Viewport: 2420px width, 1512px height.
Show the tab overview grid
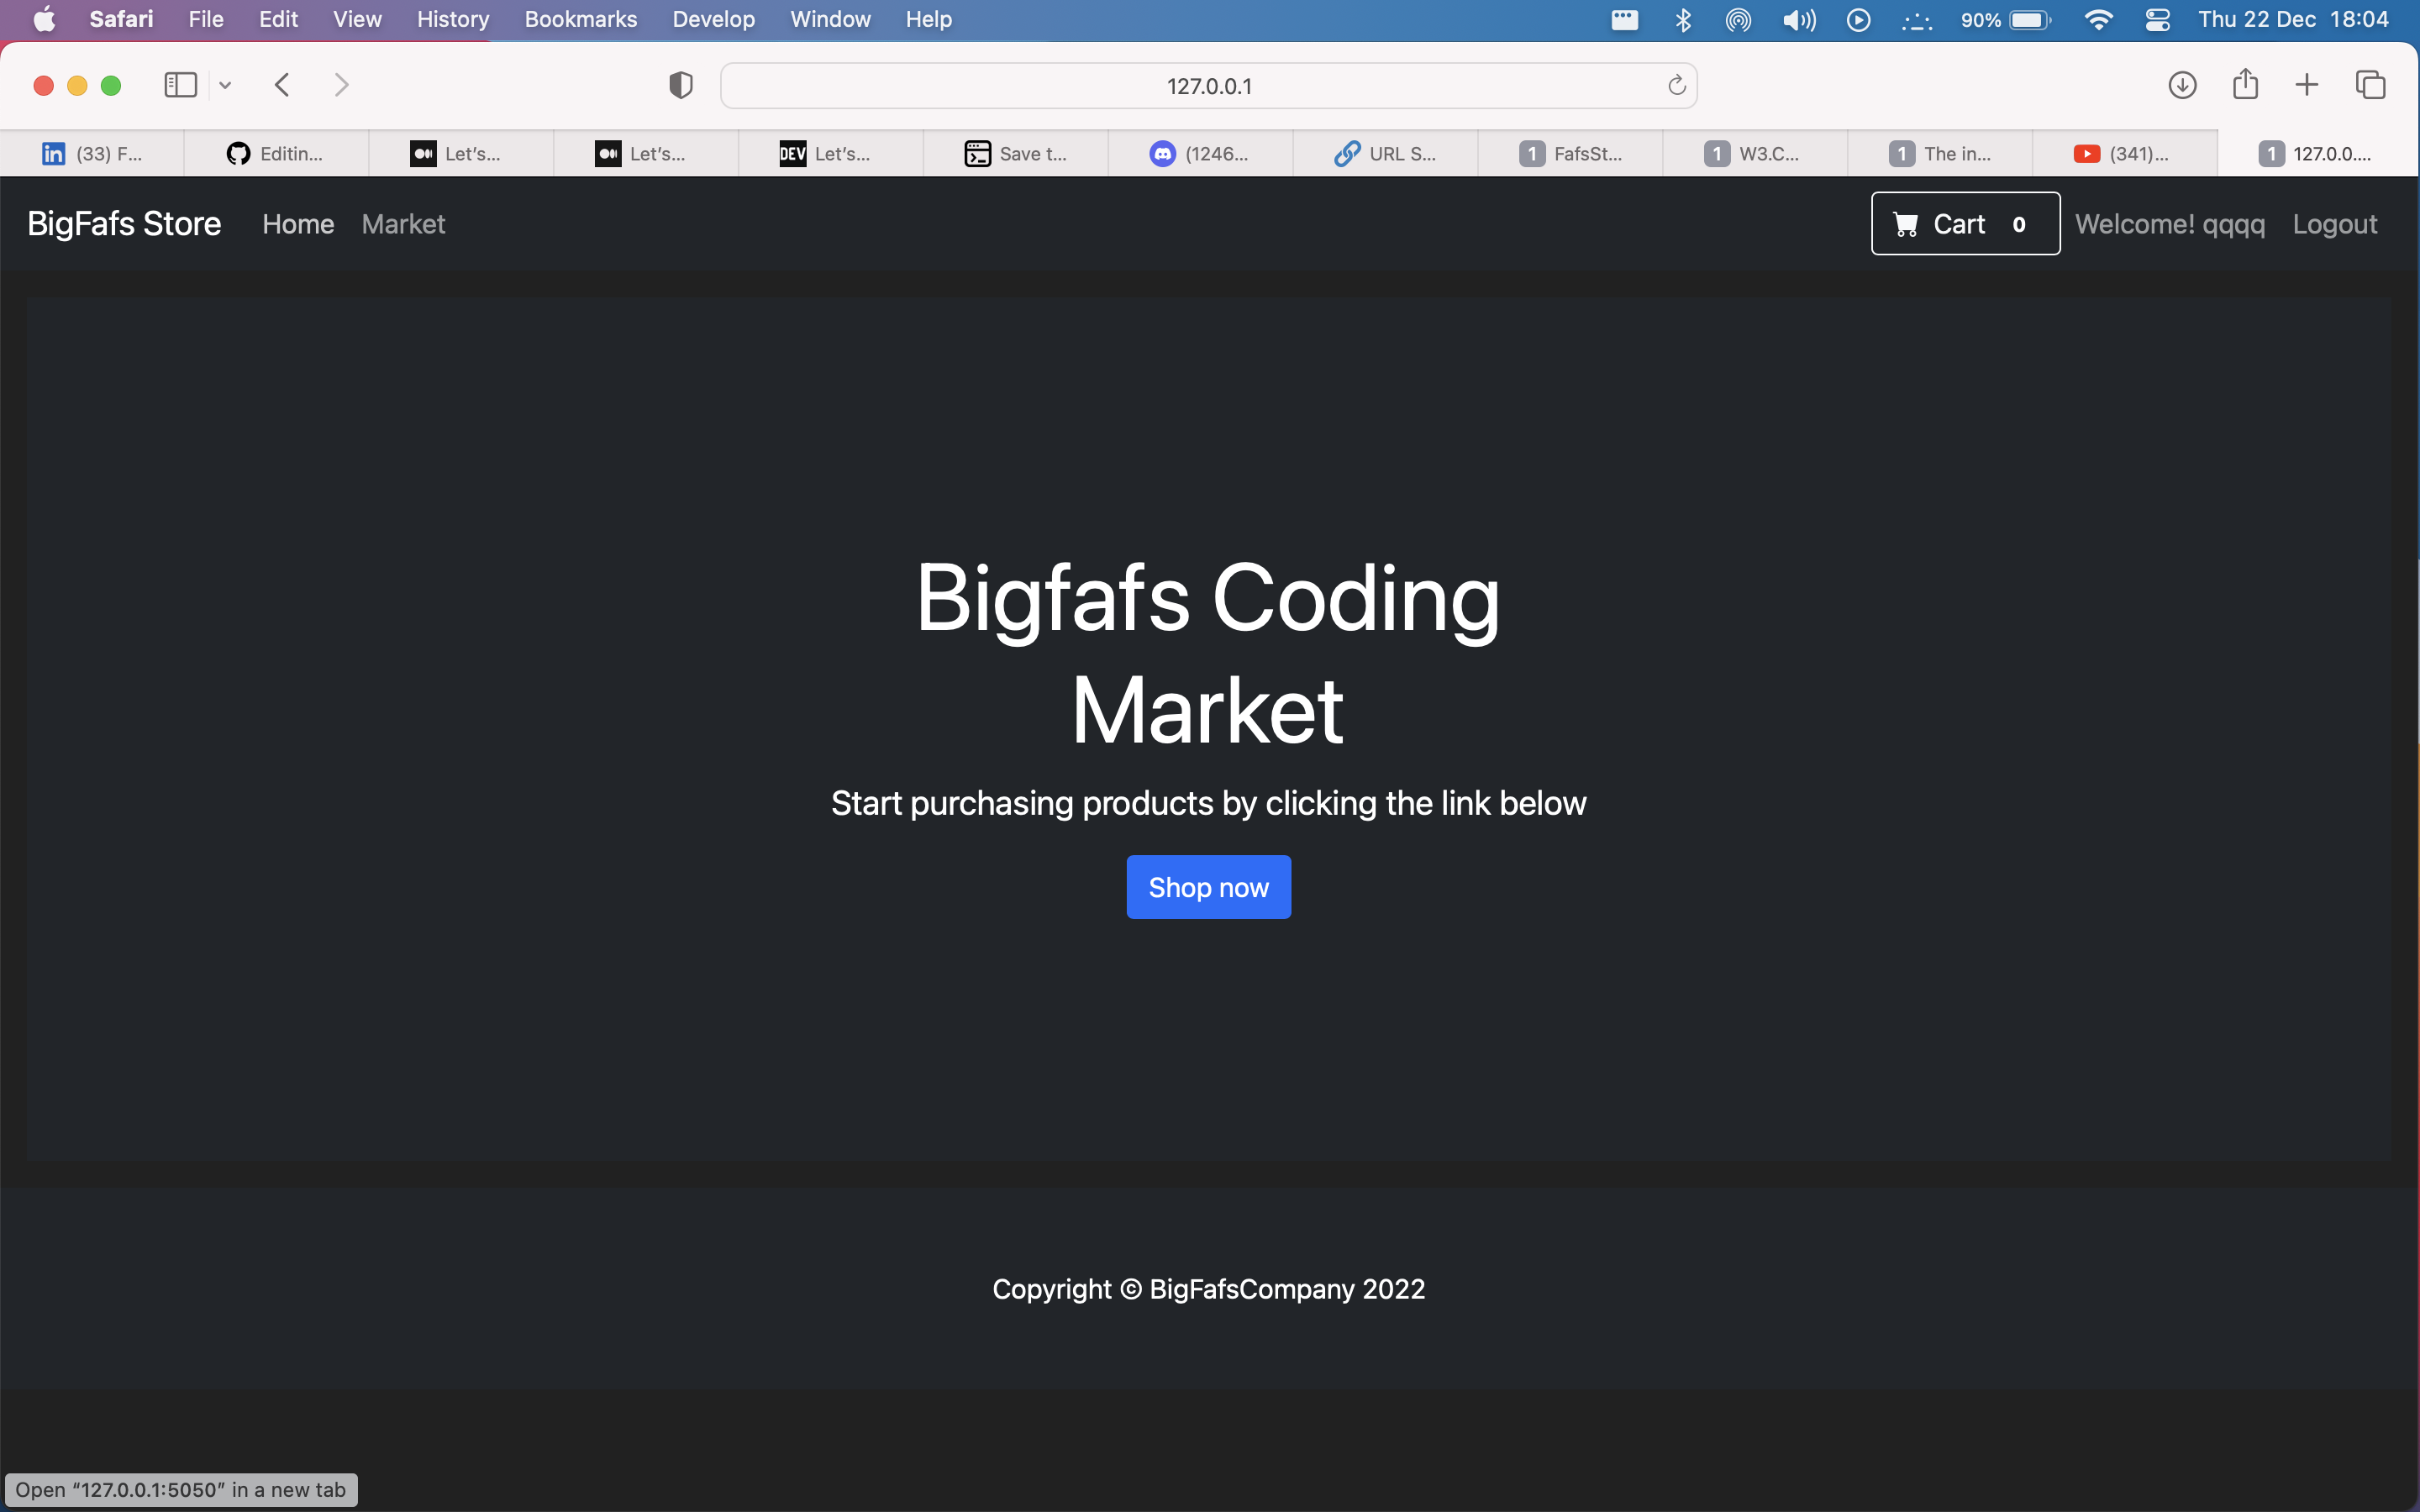point(2371,85)
